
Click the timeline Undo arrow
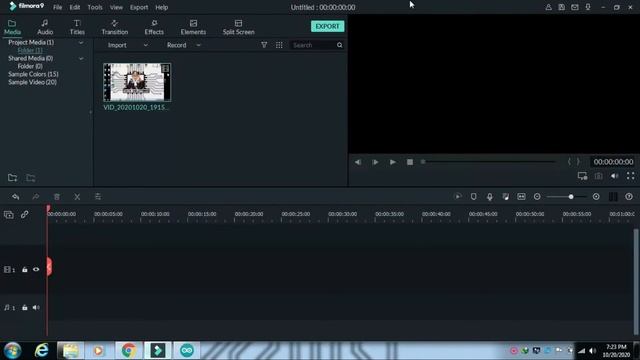(16, 197)
